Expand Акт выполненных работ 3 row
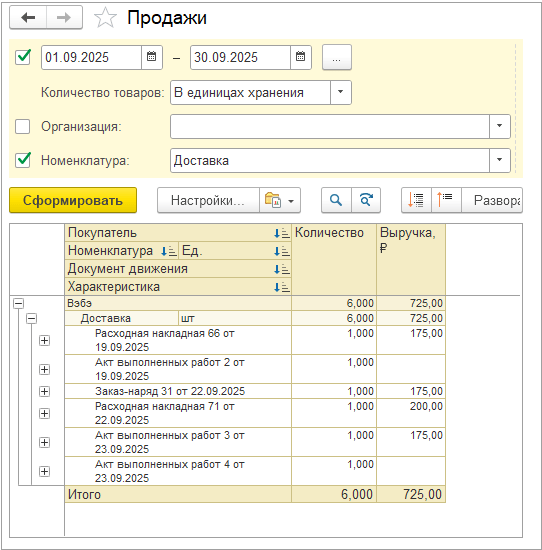Image resolution: width=542 pixels, height=550 pixels. pyautogui.click(x=44, y=442)
